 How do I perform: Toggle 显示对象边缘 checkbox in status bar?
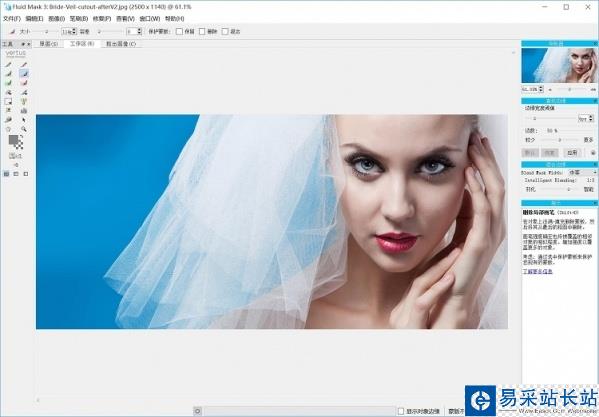(401, 411)
